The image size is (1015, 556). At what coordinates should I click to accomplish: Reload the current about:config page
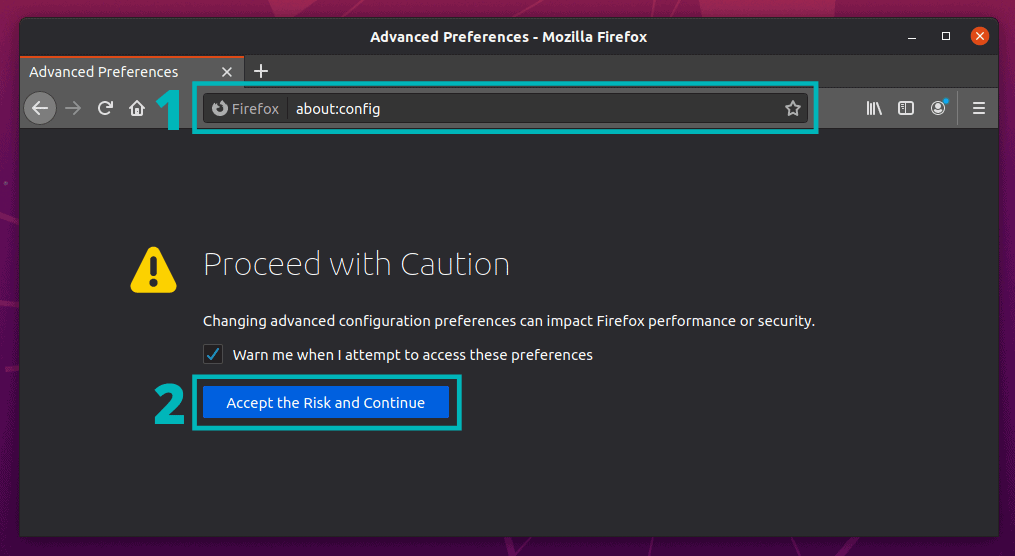click(x=106, y=108)
